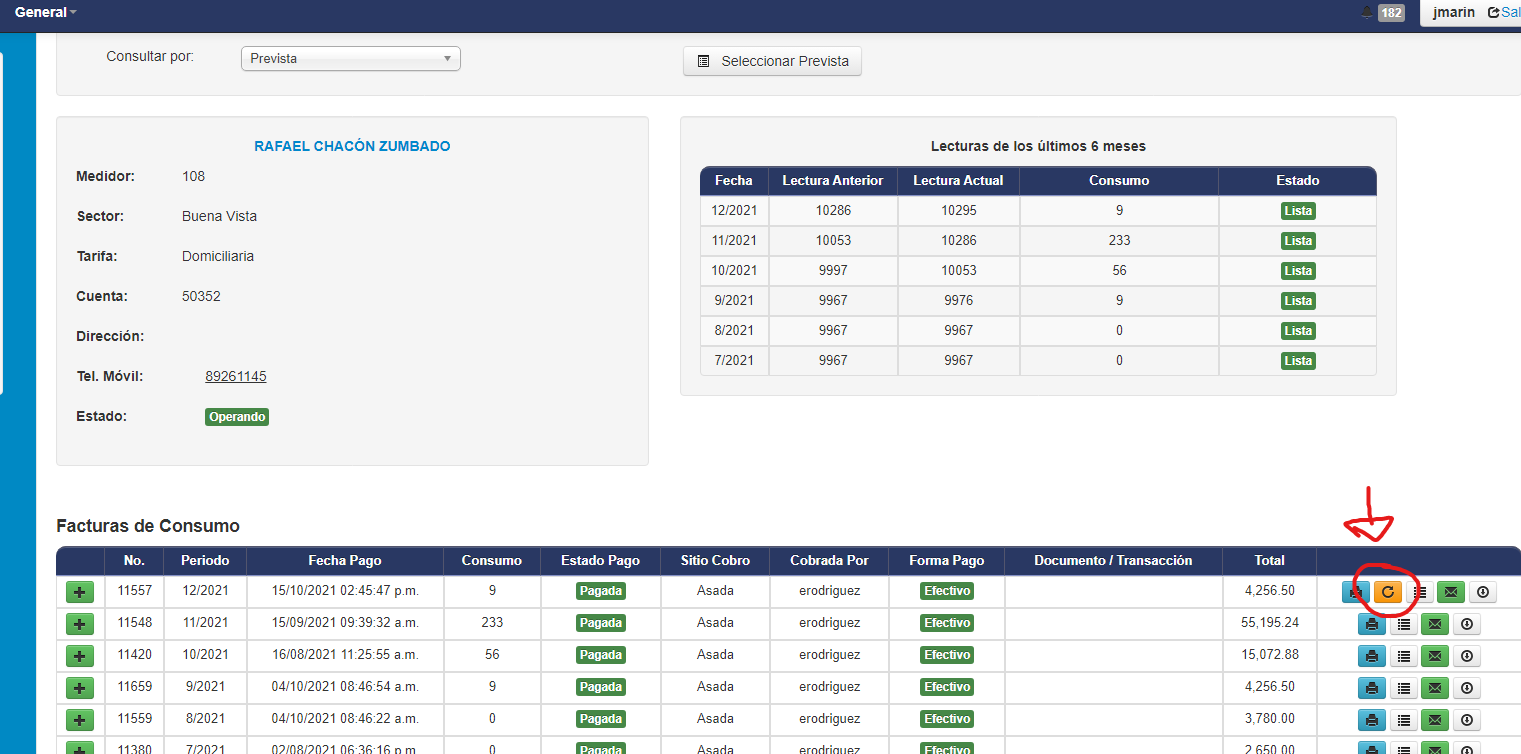The width and height of the screenshot is (1521, 754).
Task: Open the Consultar por dropdown showing Prevista
Action: pos(351,59)
